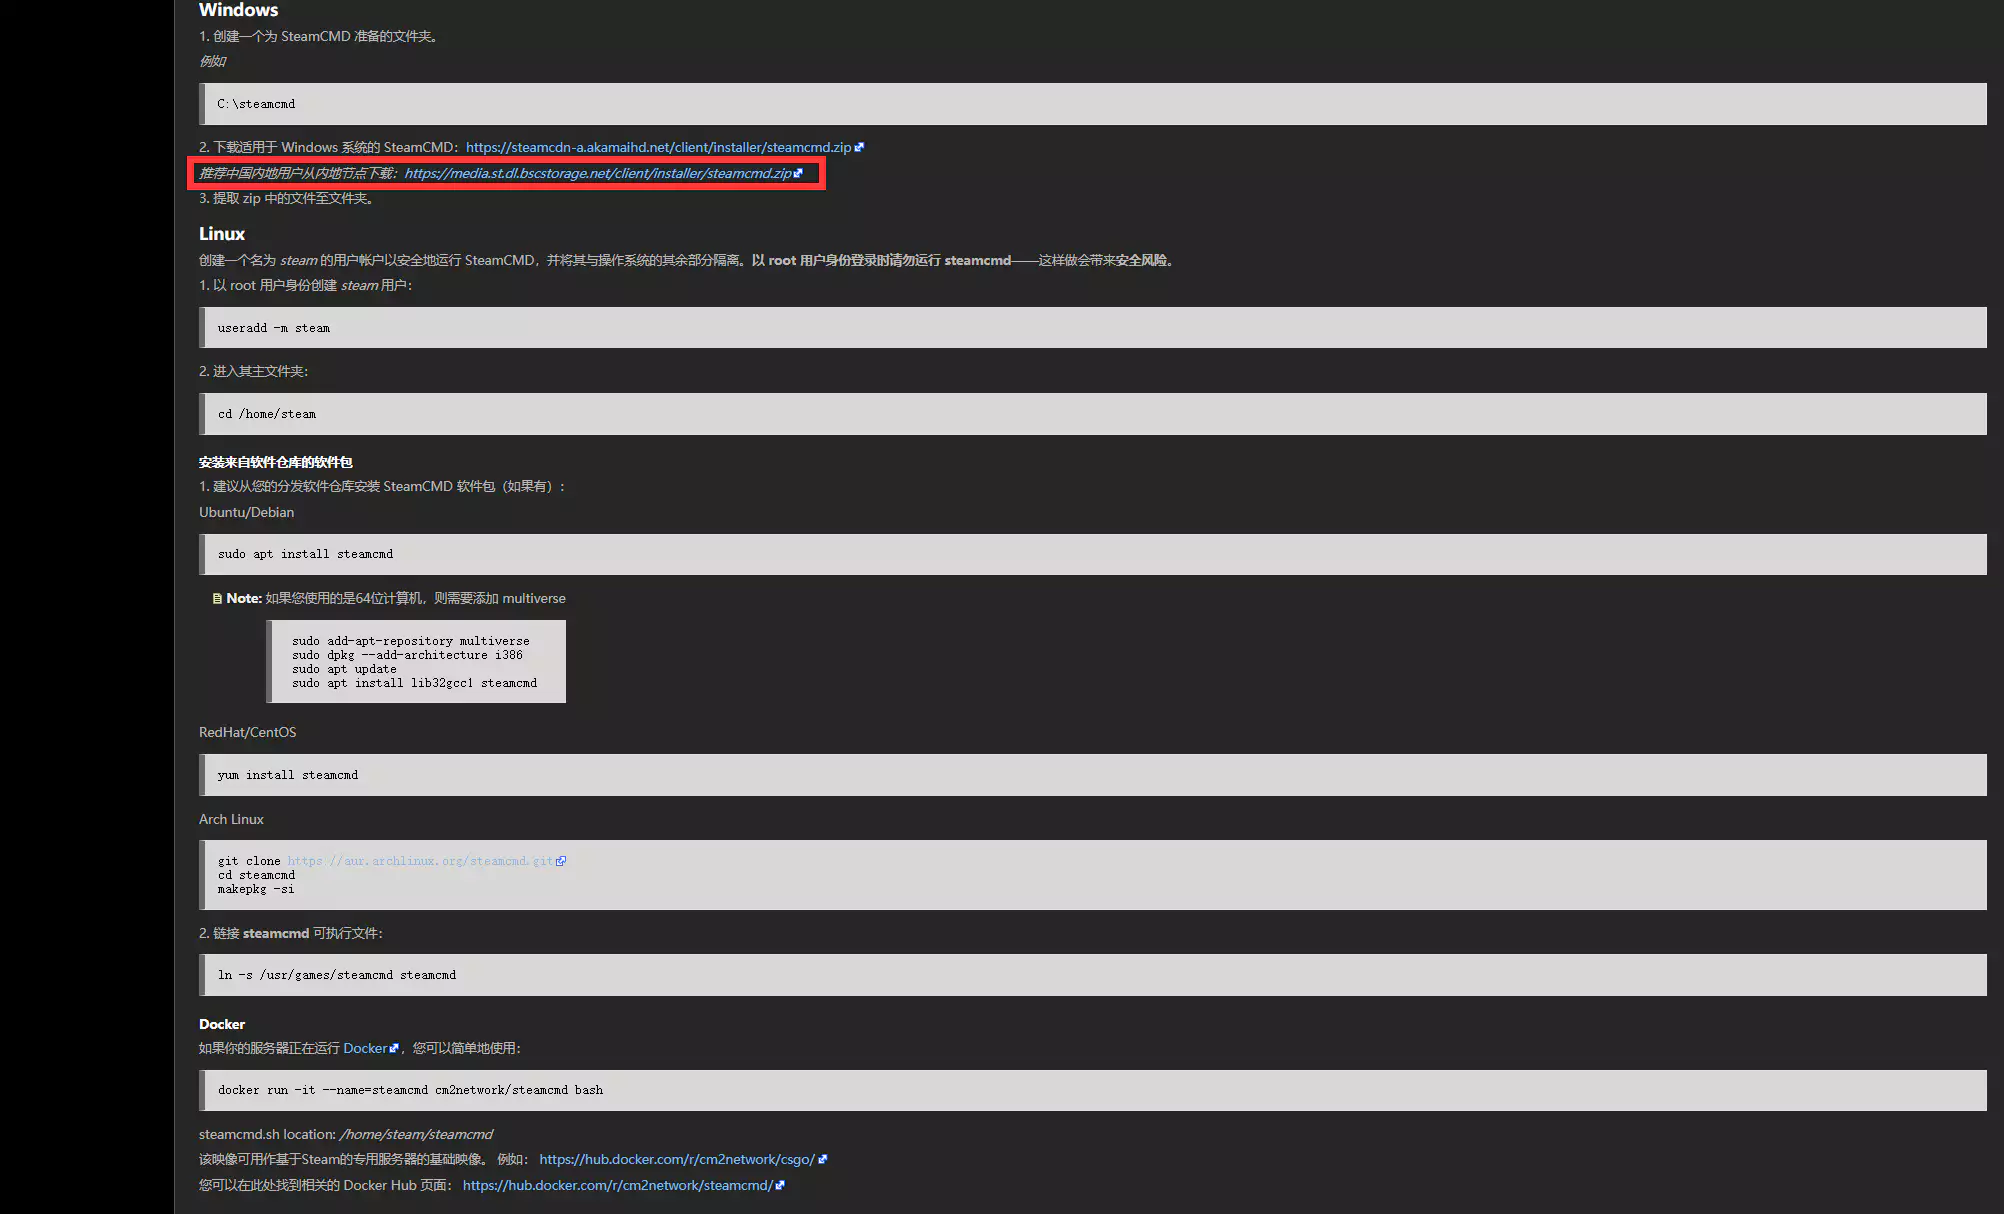This screenshot has width=2004, height=1214.
Task: Click external-link icon after akamaihd steamcmd.zip URL
Action: click(859, 147)
